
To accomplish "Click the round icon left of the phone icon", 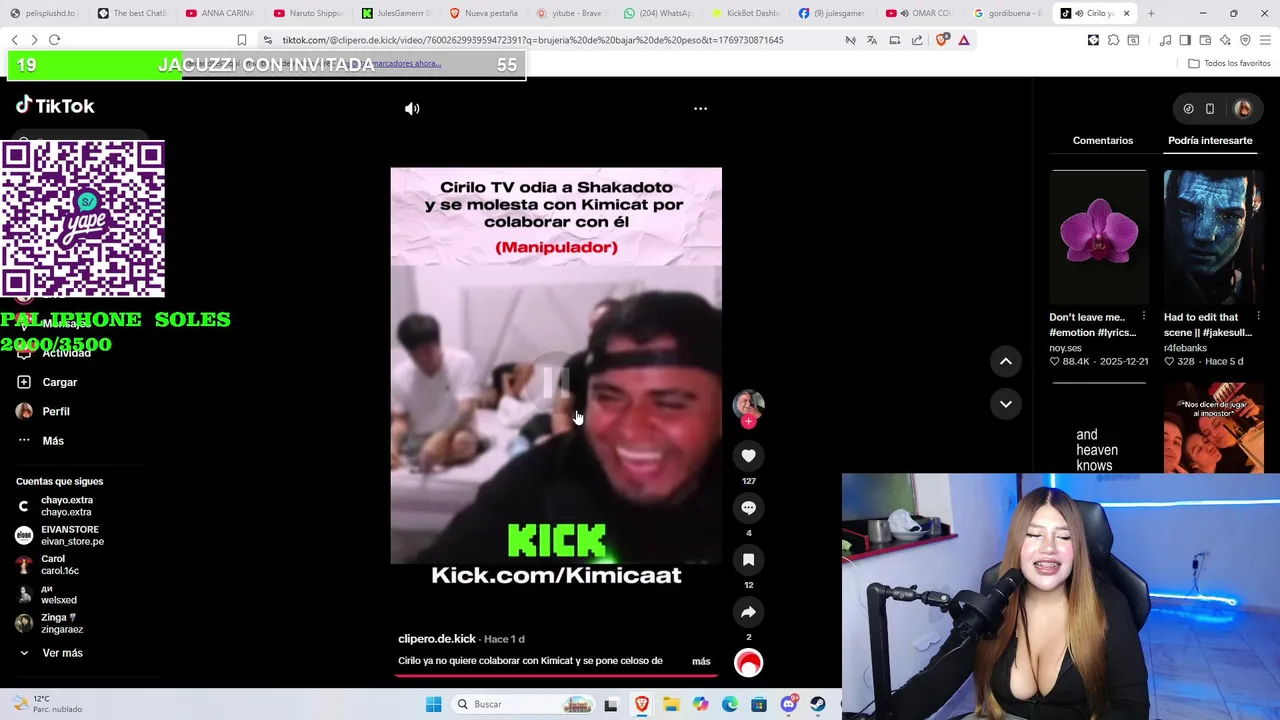I will tap(1188, 108).
